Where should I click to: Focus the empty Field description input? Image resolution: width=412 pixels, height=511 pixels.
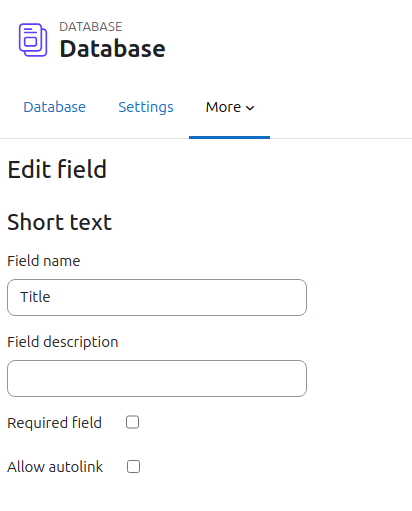coord(157,378)
